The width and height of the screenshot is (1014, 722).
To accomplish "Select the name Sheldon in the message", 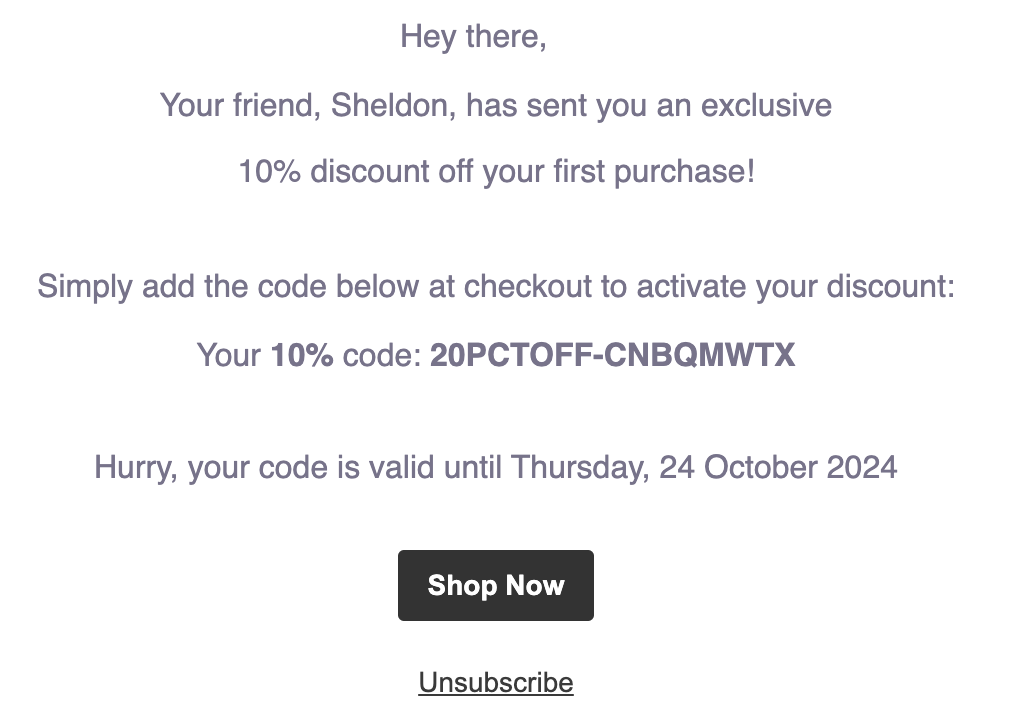I will pyautogui.click(x=393, y=105).
